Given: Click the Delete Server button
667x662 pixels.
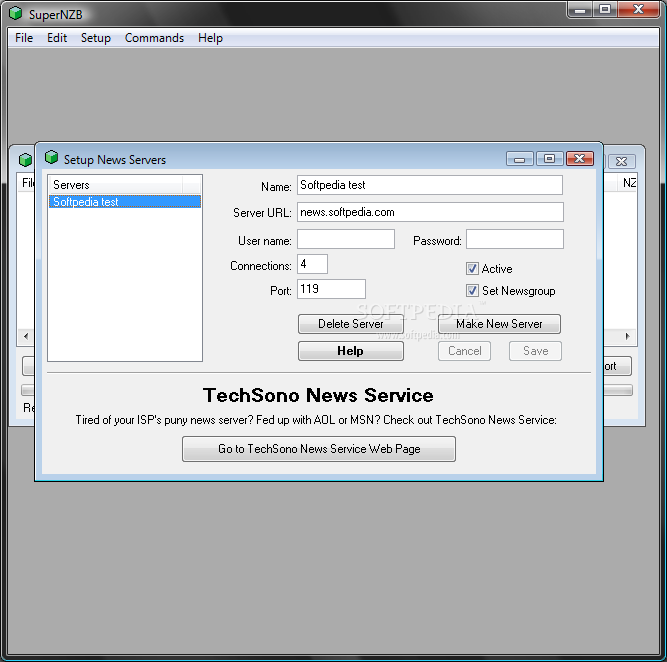Looking at the screenshot, I should [x=351, y=324].
